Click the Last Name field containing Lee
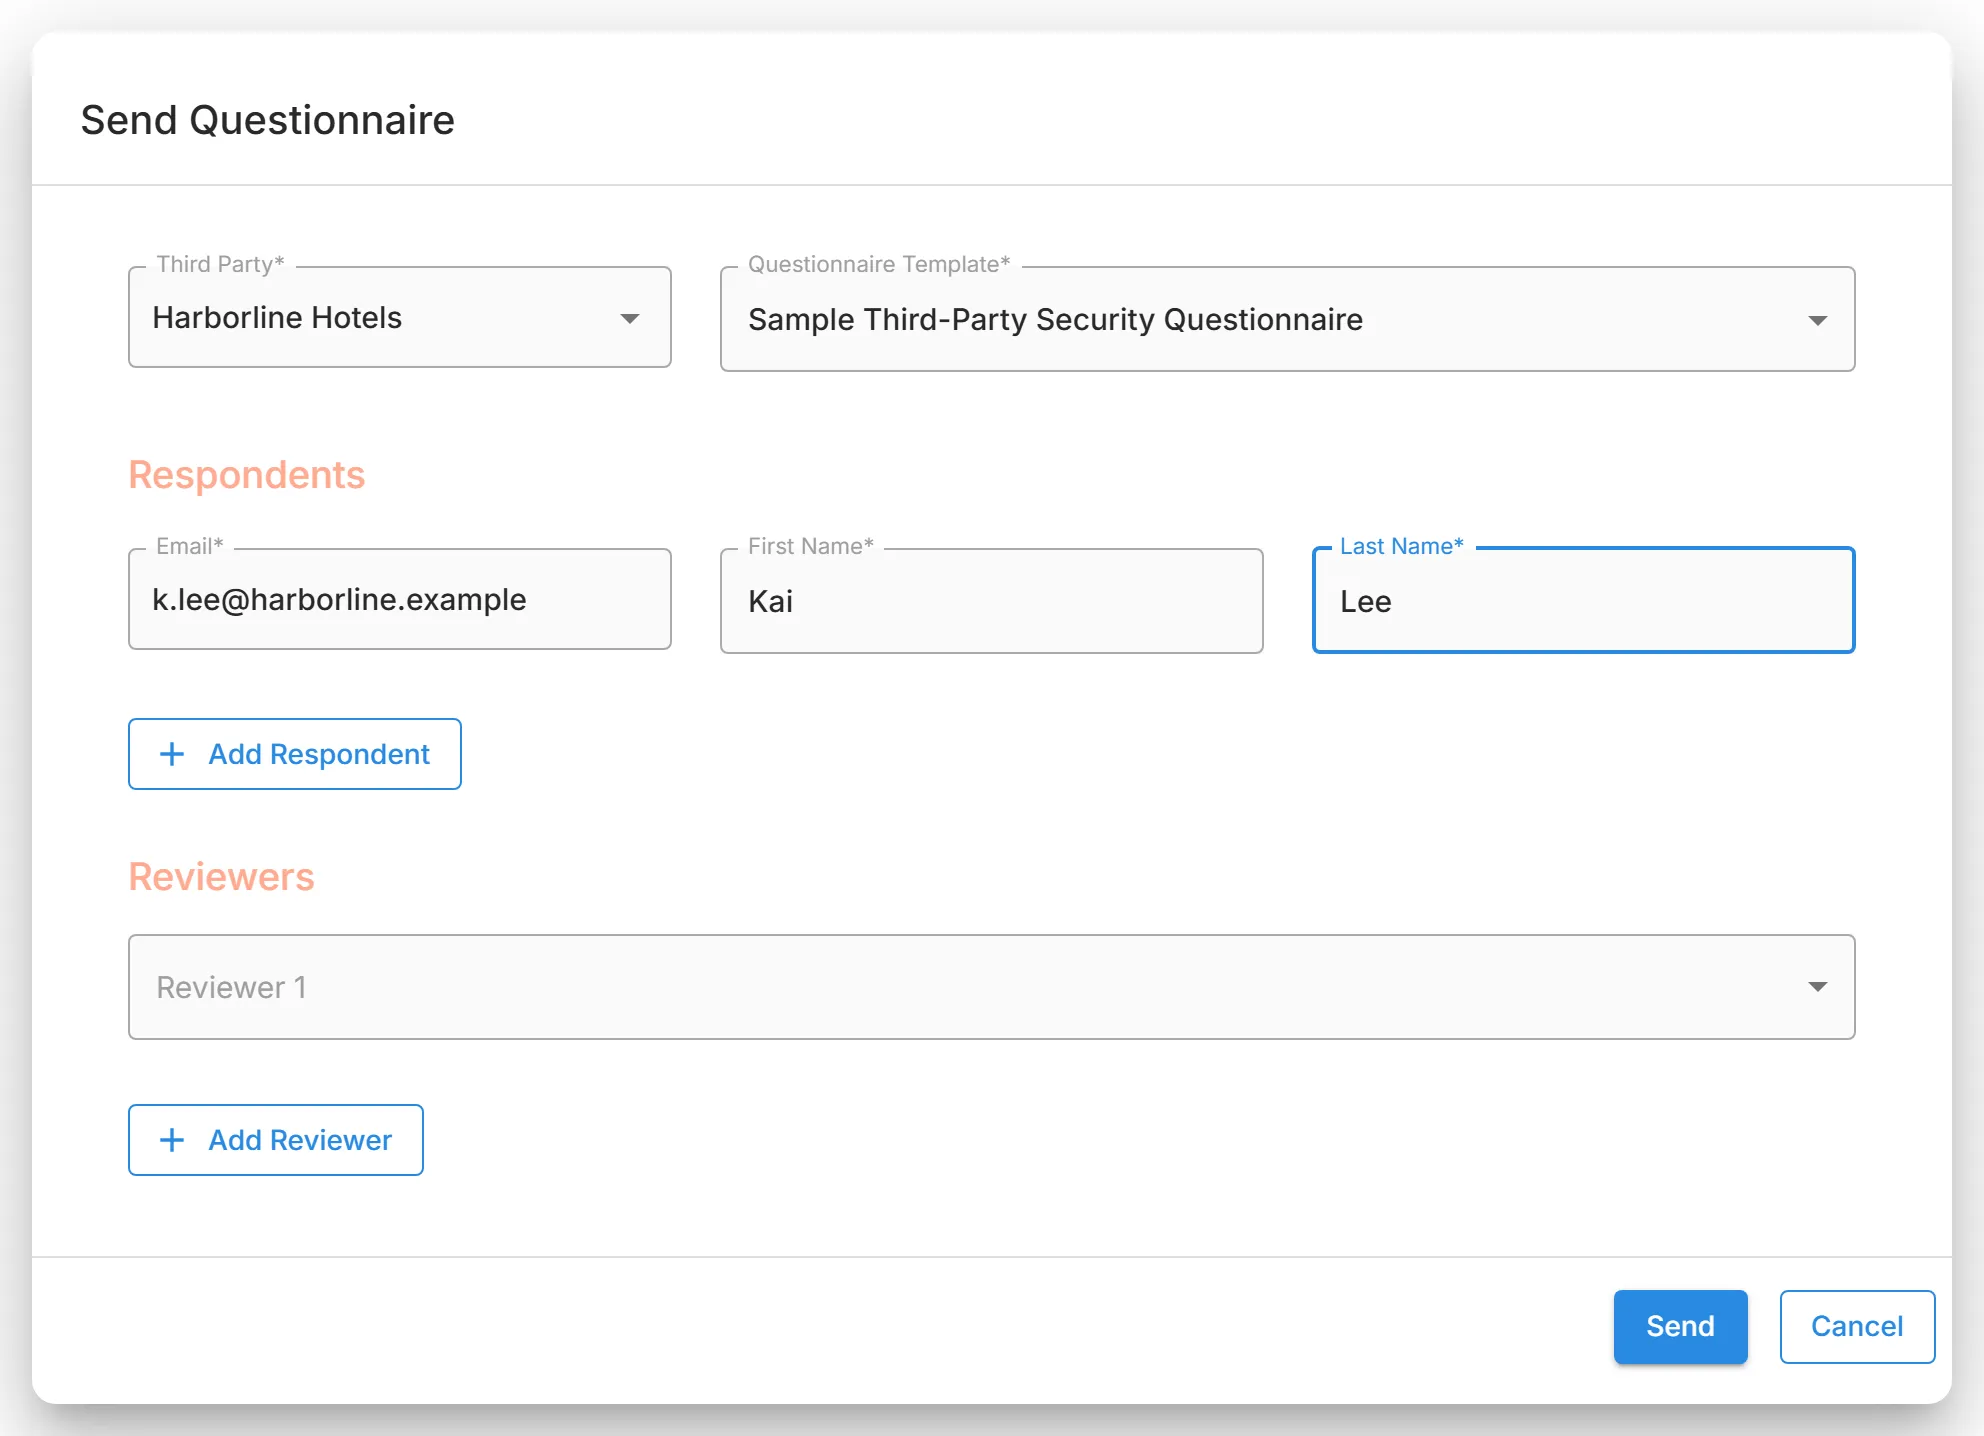The width and height of the screenshot is (1984, 1436). pos(1583,601)
